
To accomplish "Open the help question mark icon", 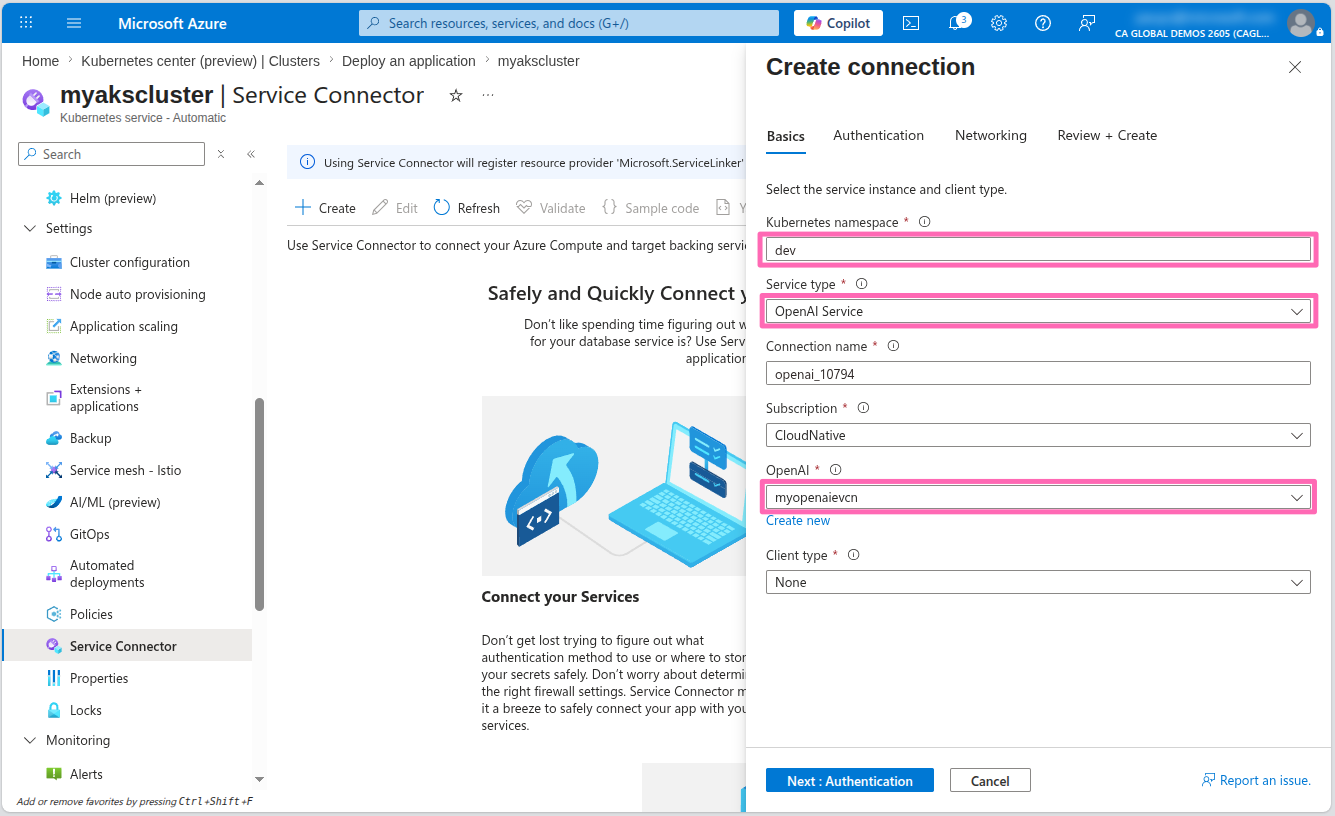I will tap(1043, 23).
